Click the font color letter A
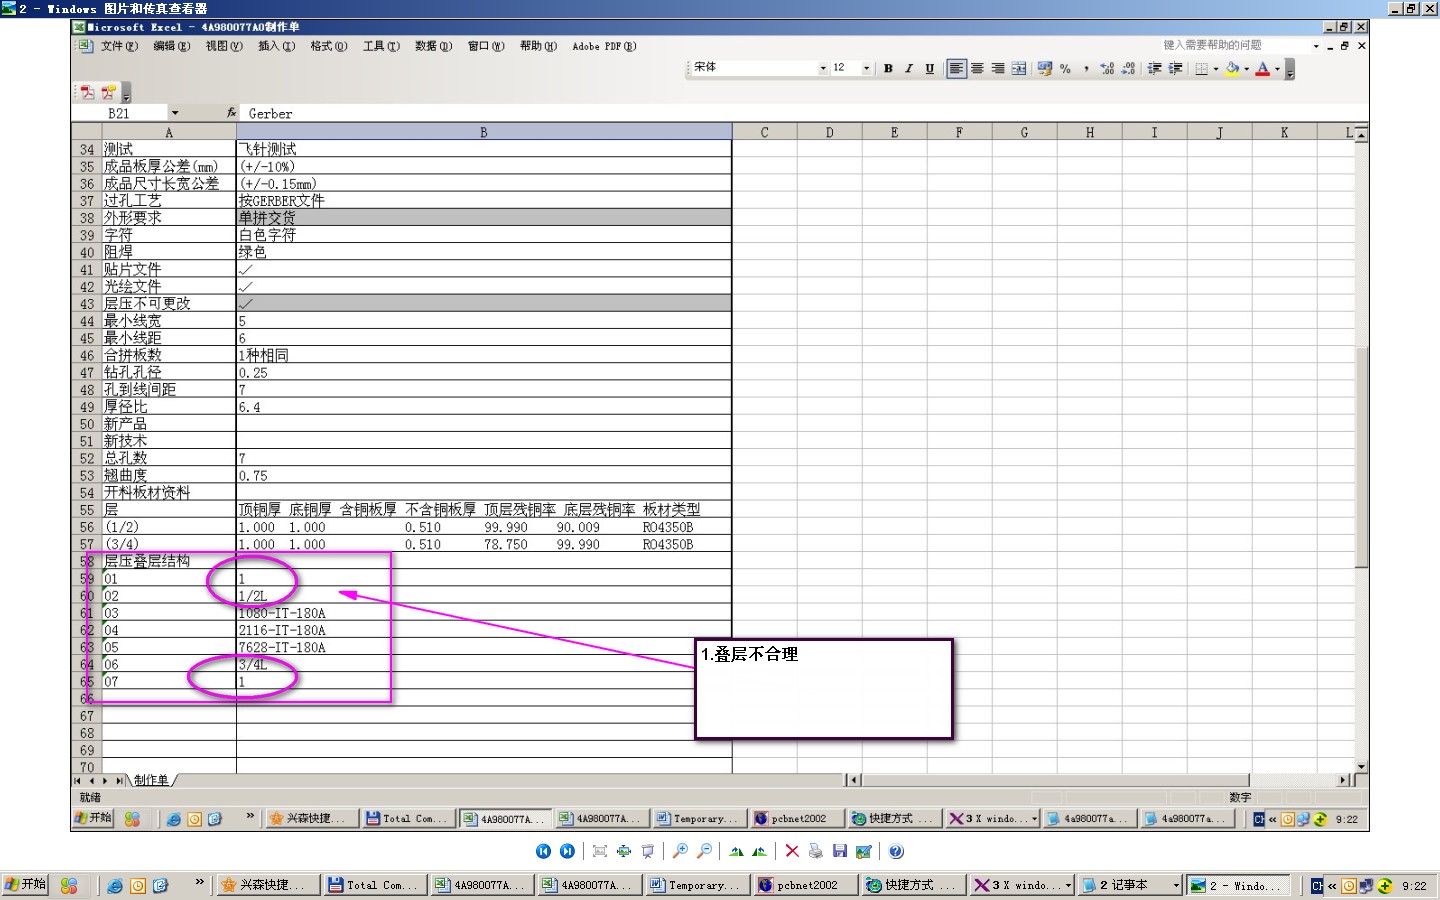1440x900 pixels. click(1263, 68)
